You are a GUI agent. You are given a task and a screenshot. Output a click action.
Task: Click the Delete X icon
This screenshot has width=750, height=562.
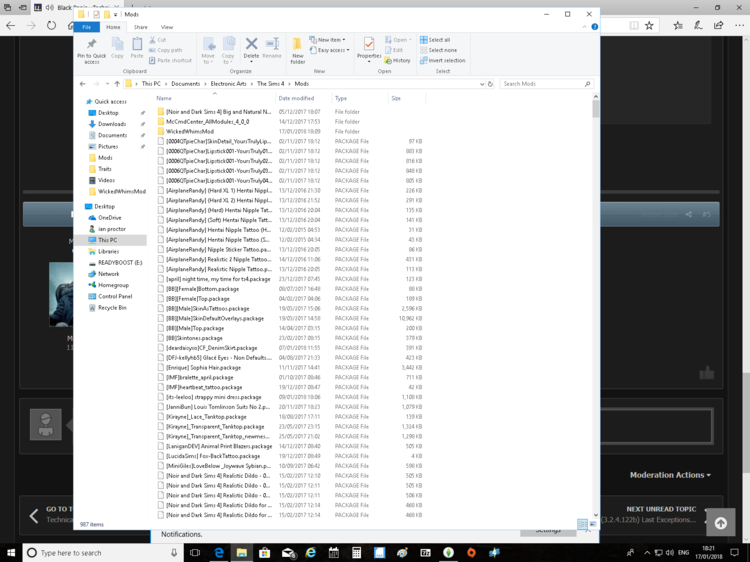coord(251,44)
